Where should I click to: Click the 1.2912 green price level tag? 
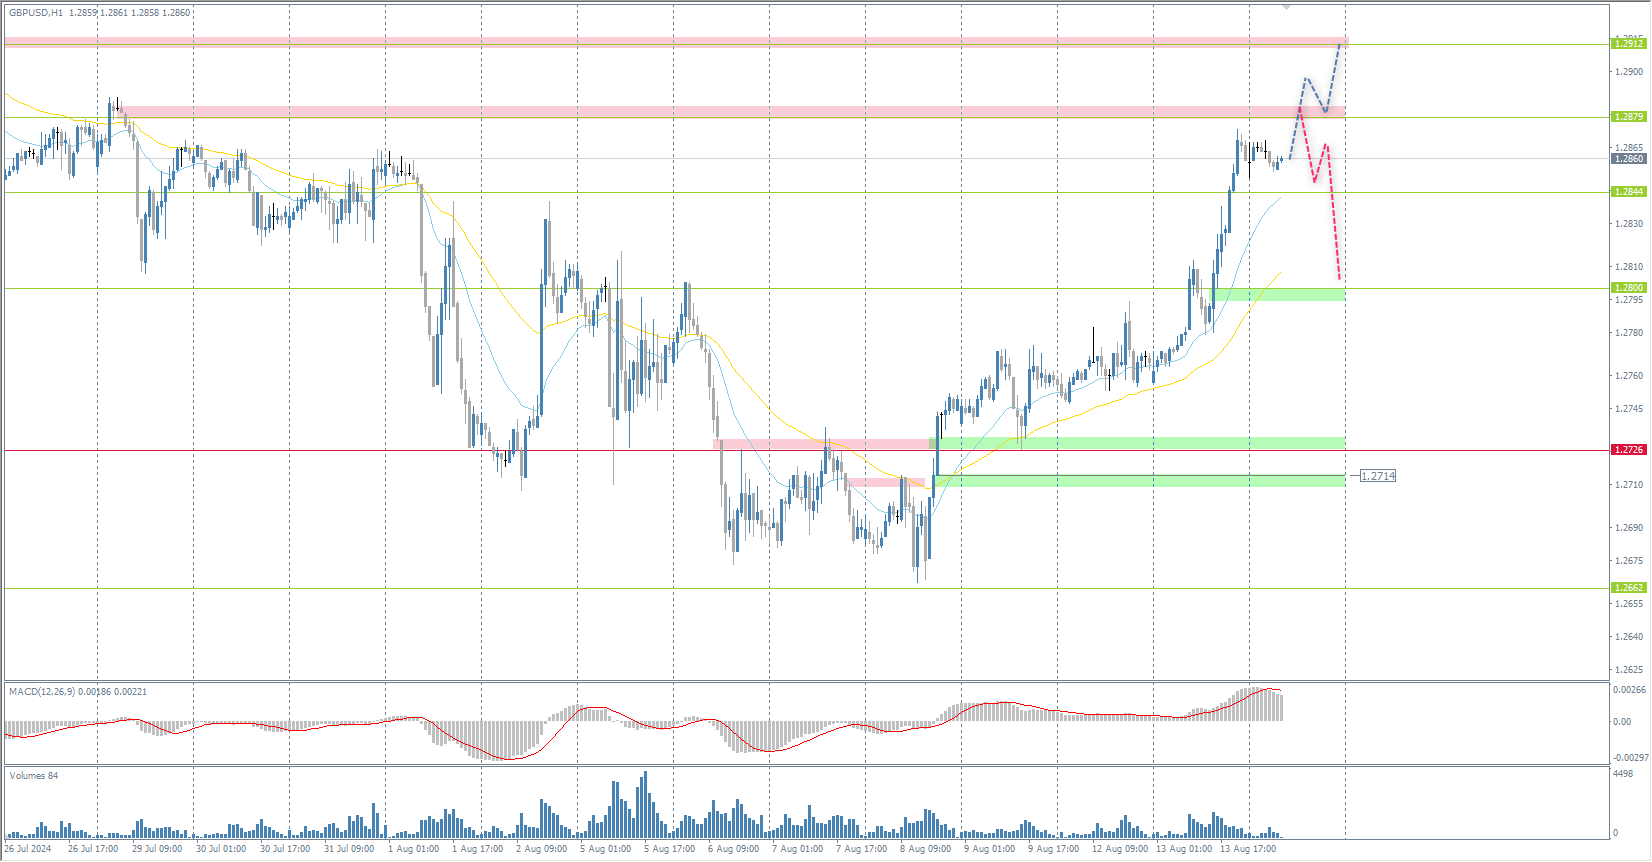pos(1629,43)
